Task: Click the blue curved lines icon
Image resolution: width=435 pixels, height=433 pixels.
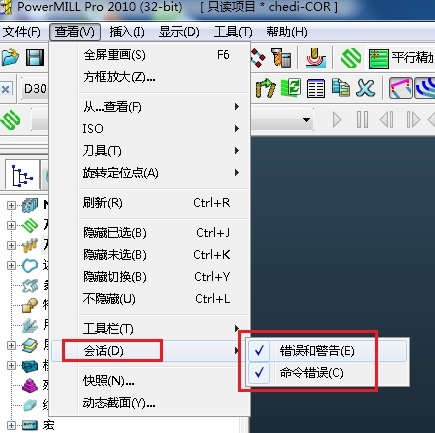Action: tap(425, 88)
